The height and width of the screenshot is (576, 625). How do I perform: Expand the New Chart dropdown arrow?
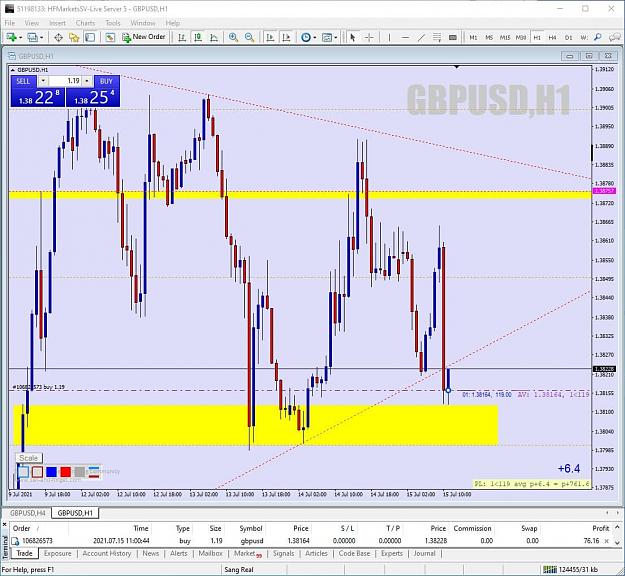click(20, 37)
